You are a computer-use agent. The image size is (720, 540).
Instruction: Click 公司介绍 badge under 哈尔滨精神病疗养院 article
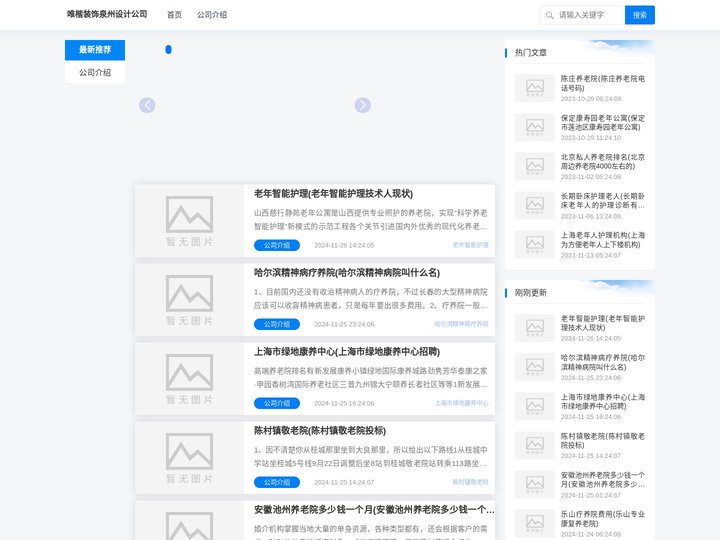coord(277,324)
